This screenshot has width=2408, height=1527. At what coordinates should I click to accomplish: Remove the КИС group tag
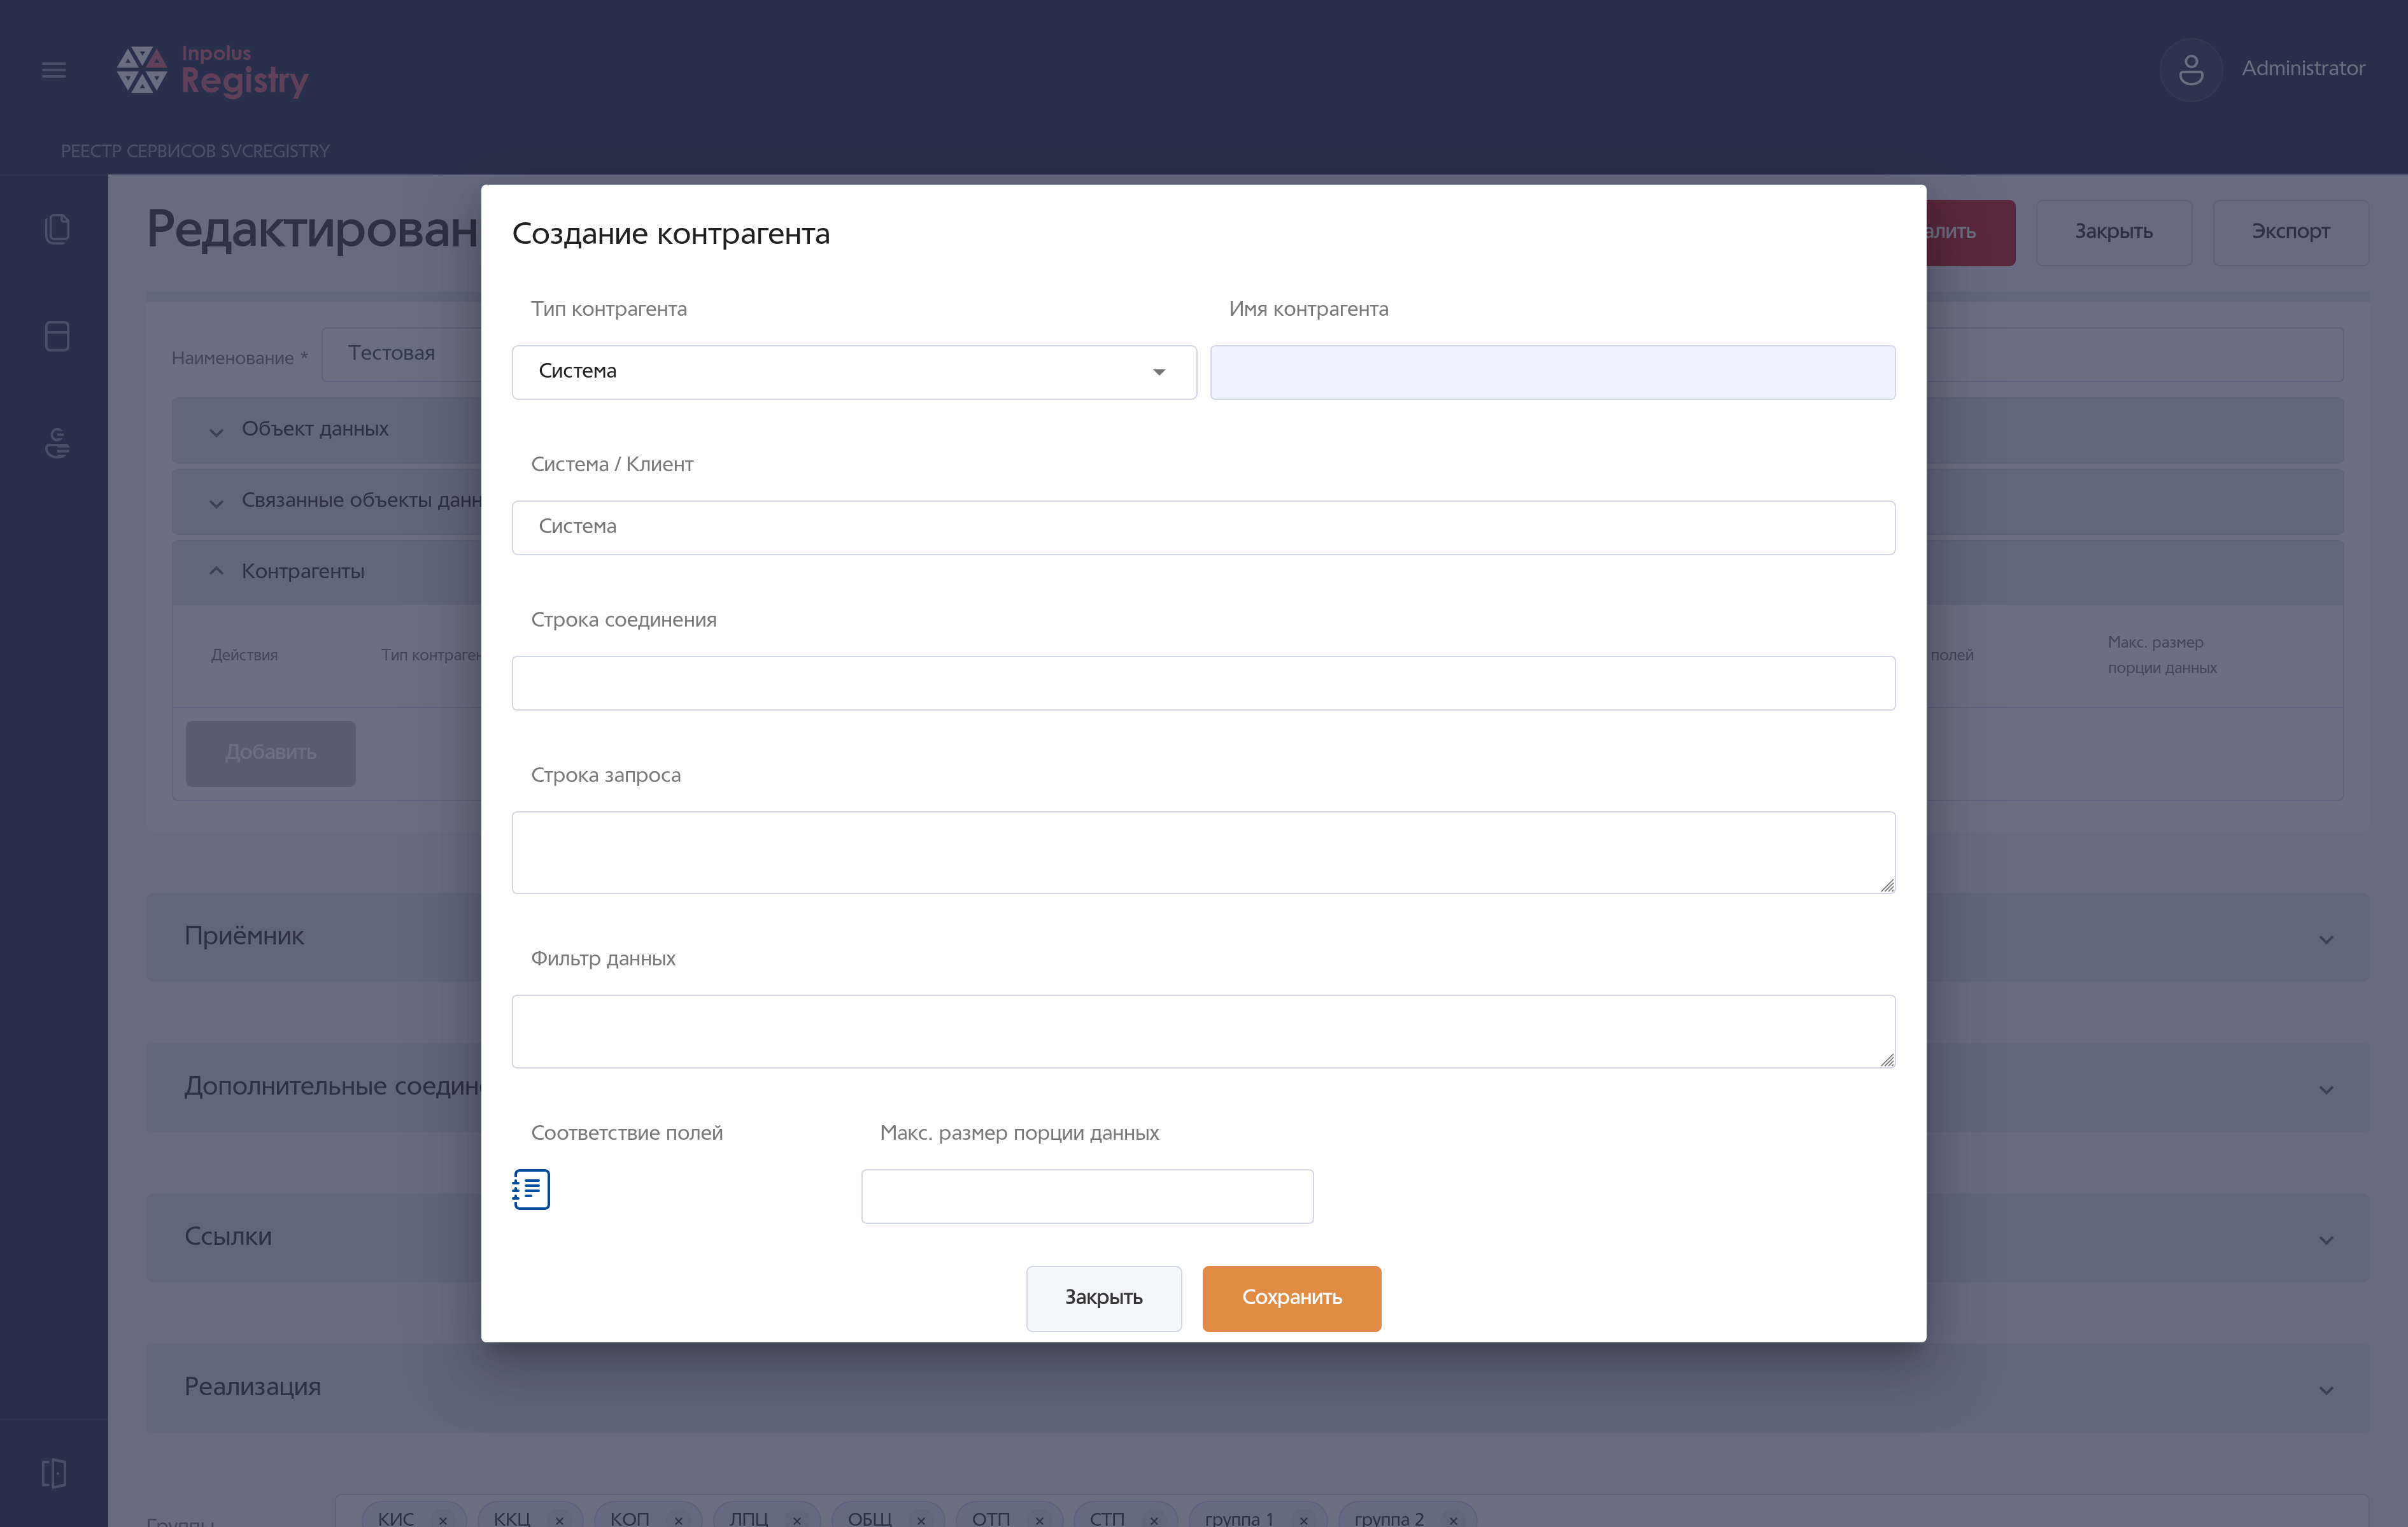click(x=443, y=1520)
